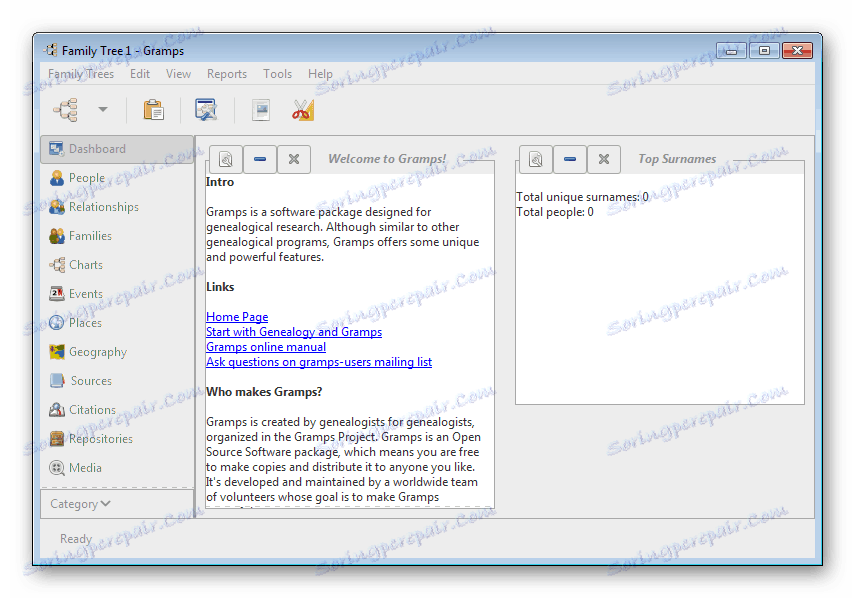Open the Edit menu
The width and height of the screenshot is (855, 598).
pyautogui.click(x=140, y=74)
